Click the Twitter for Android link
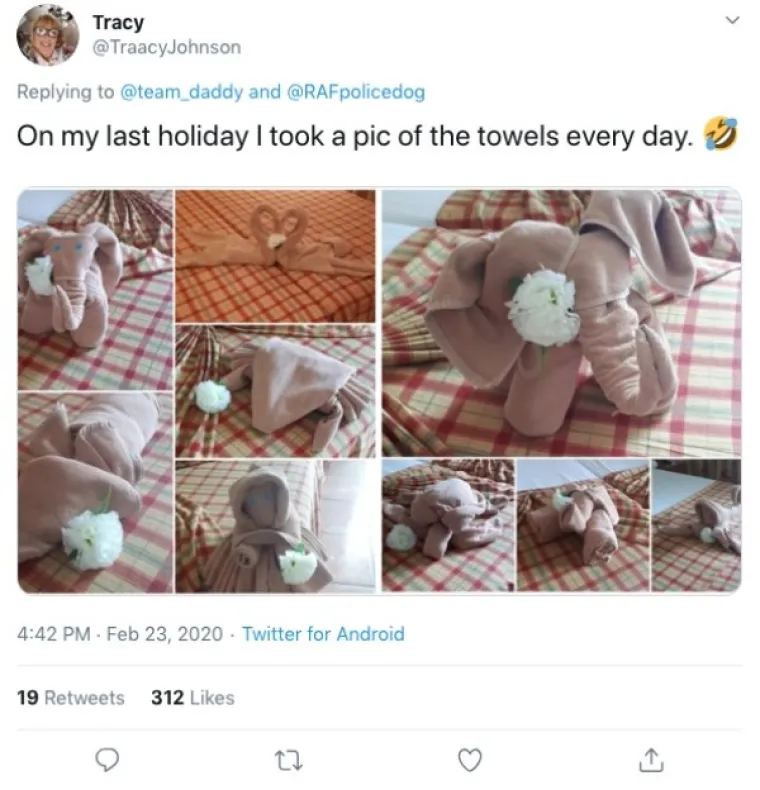760x790 pixels. [x=323, y=633]
